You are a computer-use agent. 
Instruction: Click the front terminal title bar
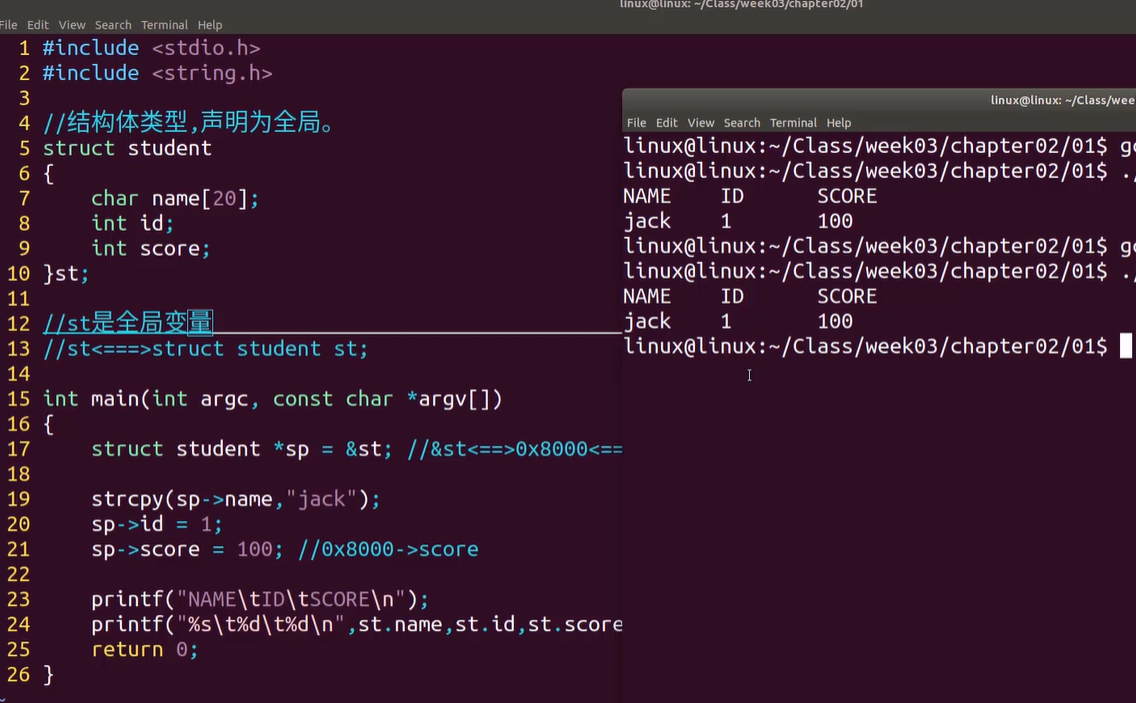coord(879,100)
